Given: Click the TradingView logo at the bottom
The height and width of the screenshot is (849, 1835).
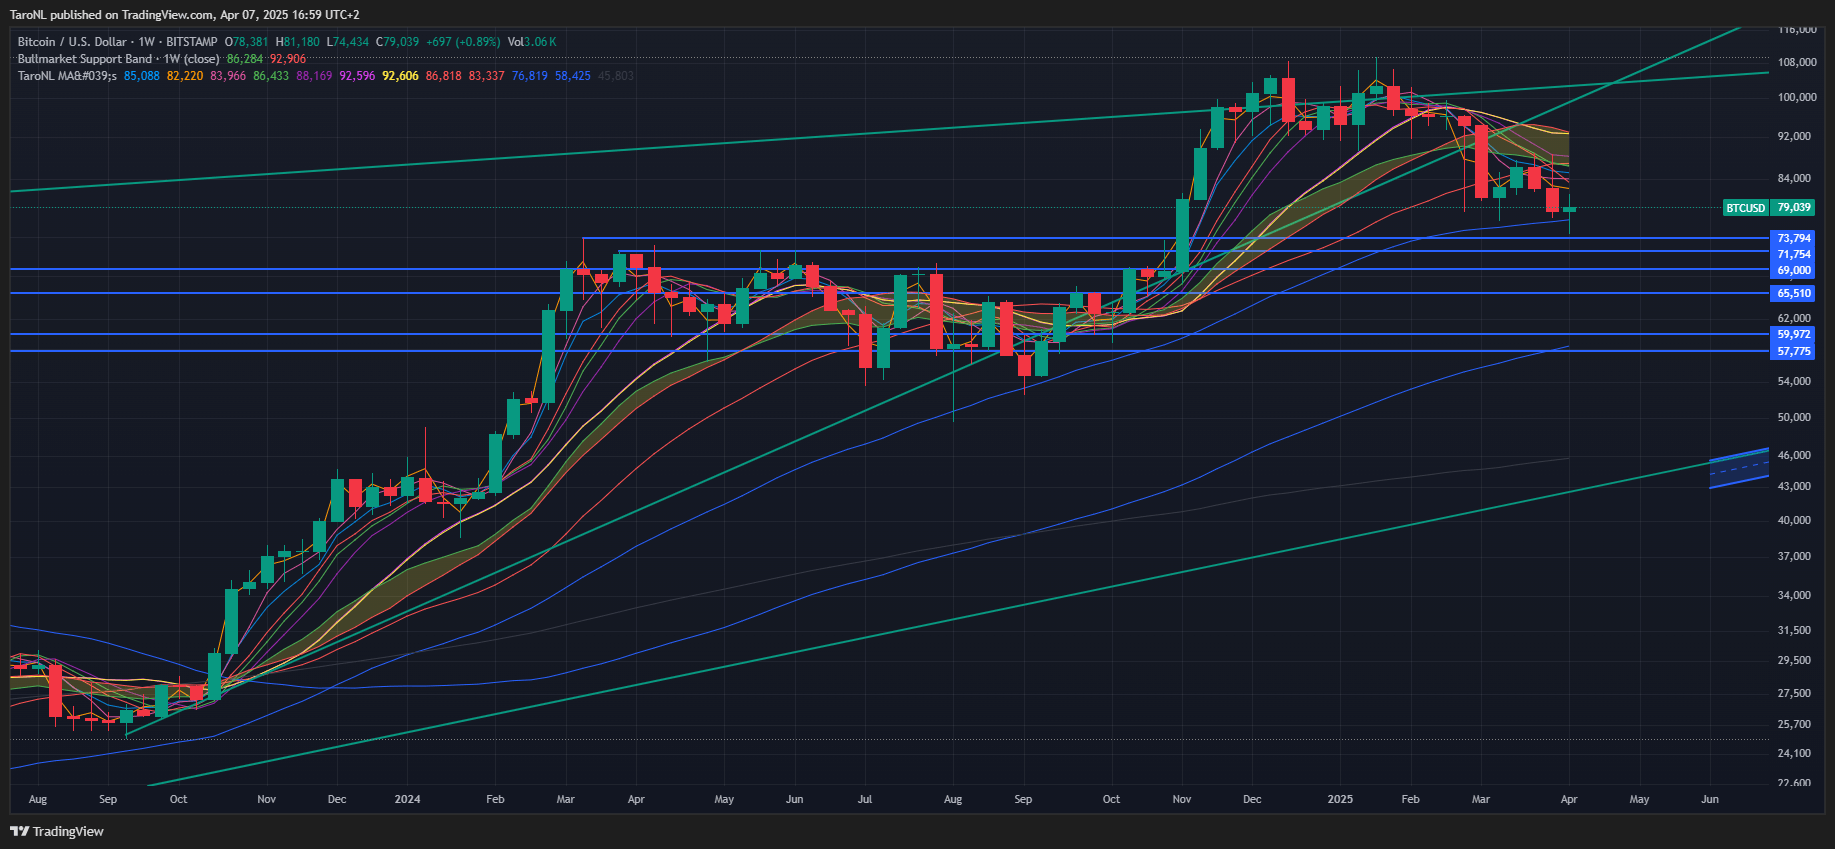Looking at the screenshot, I should [x=57, y=831].
